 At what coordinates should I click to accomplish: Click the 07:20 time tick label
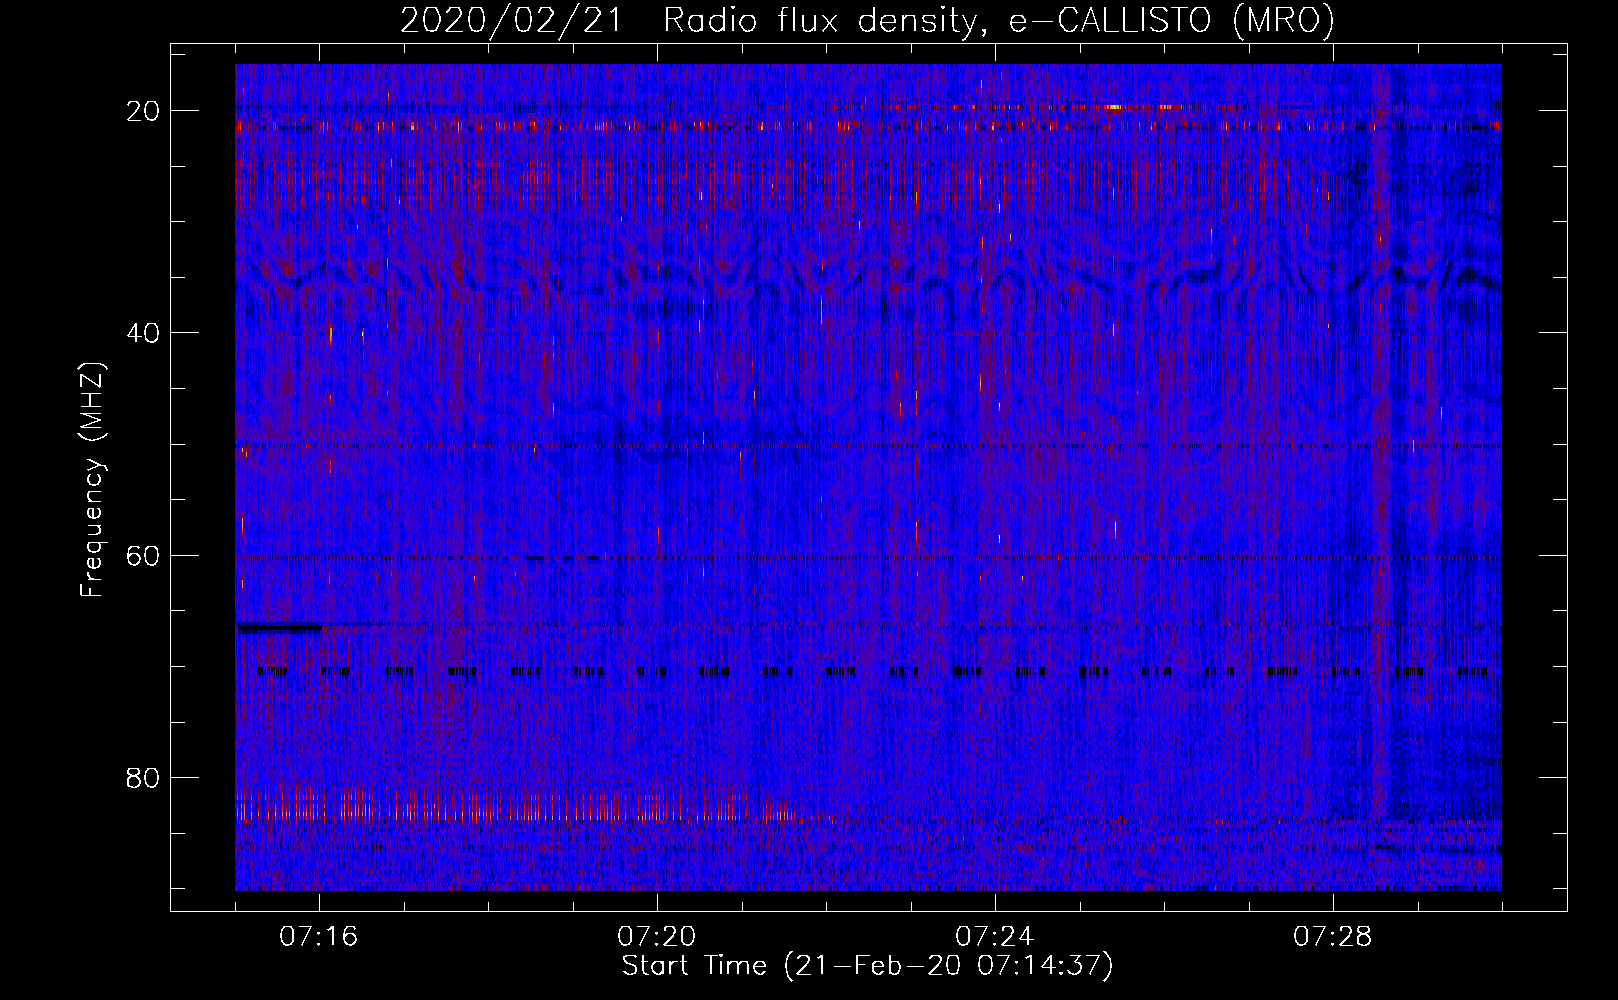tap(657, 937)
